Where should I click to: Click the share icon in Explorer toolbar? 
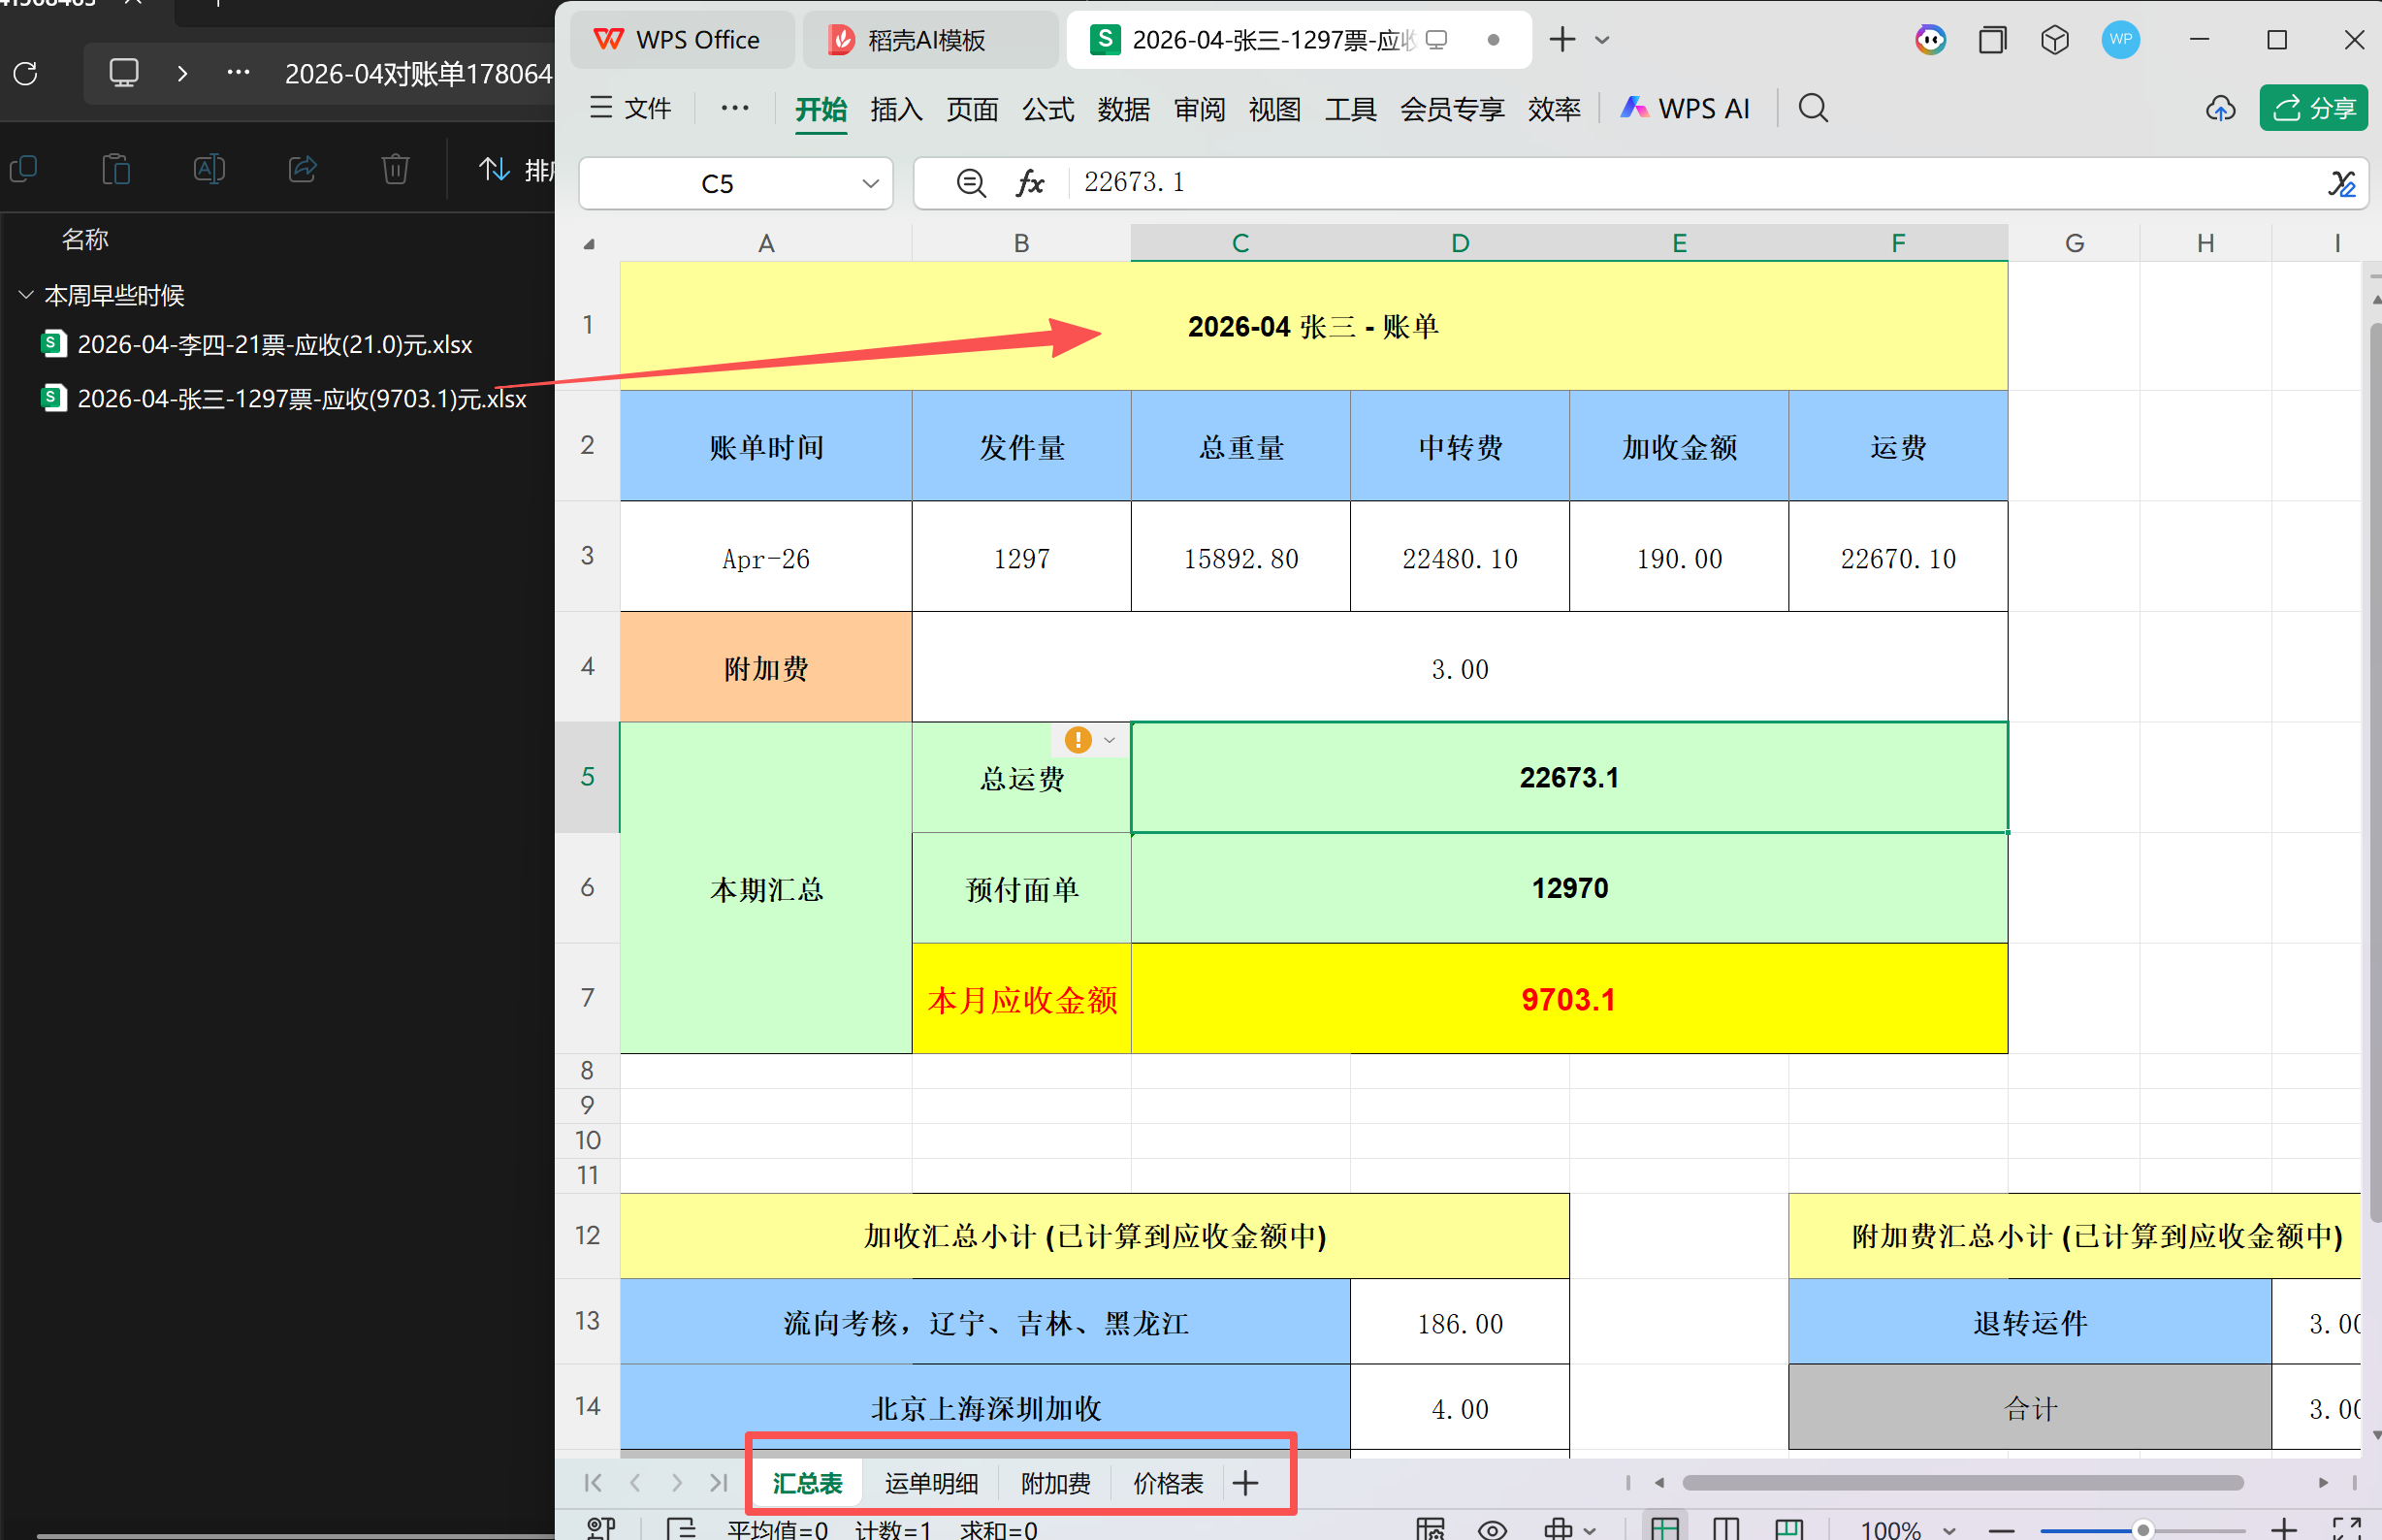[x=302, y=169]
